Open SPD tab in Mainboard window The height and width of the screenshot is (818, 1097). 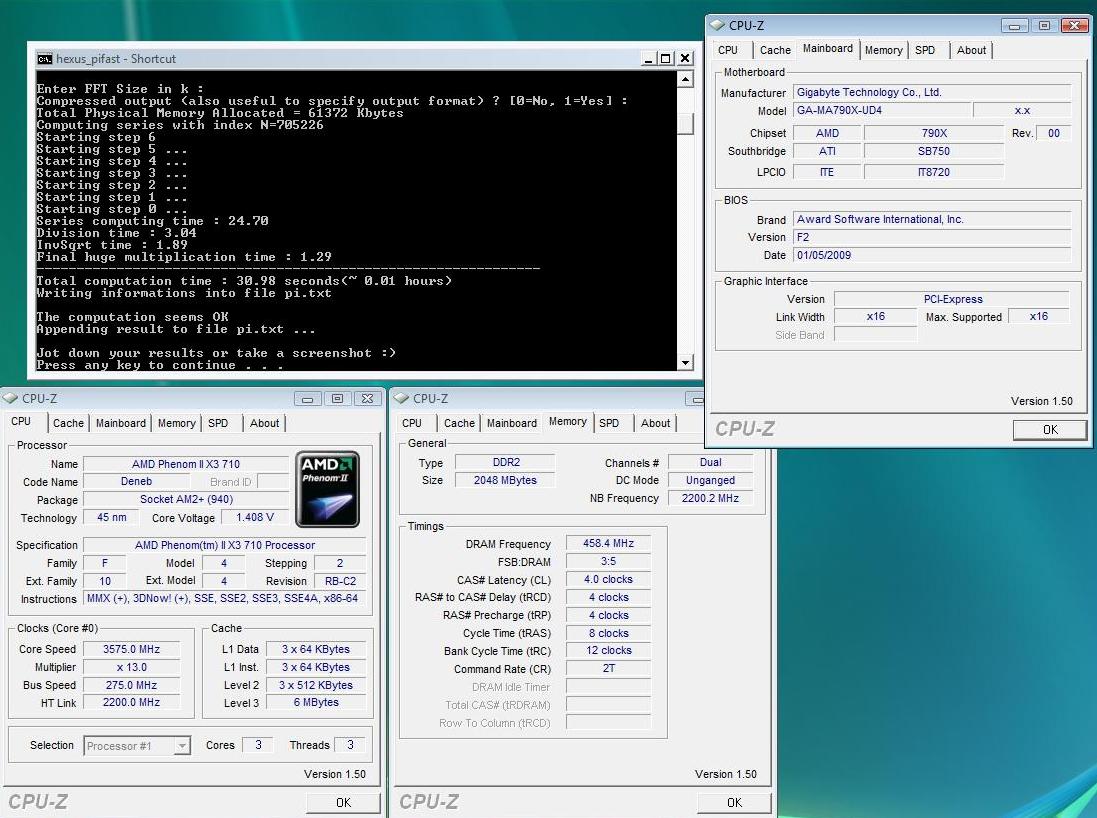925,50
